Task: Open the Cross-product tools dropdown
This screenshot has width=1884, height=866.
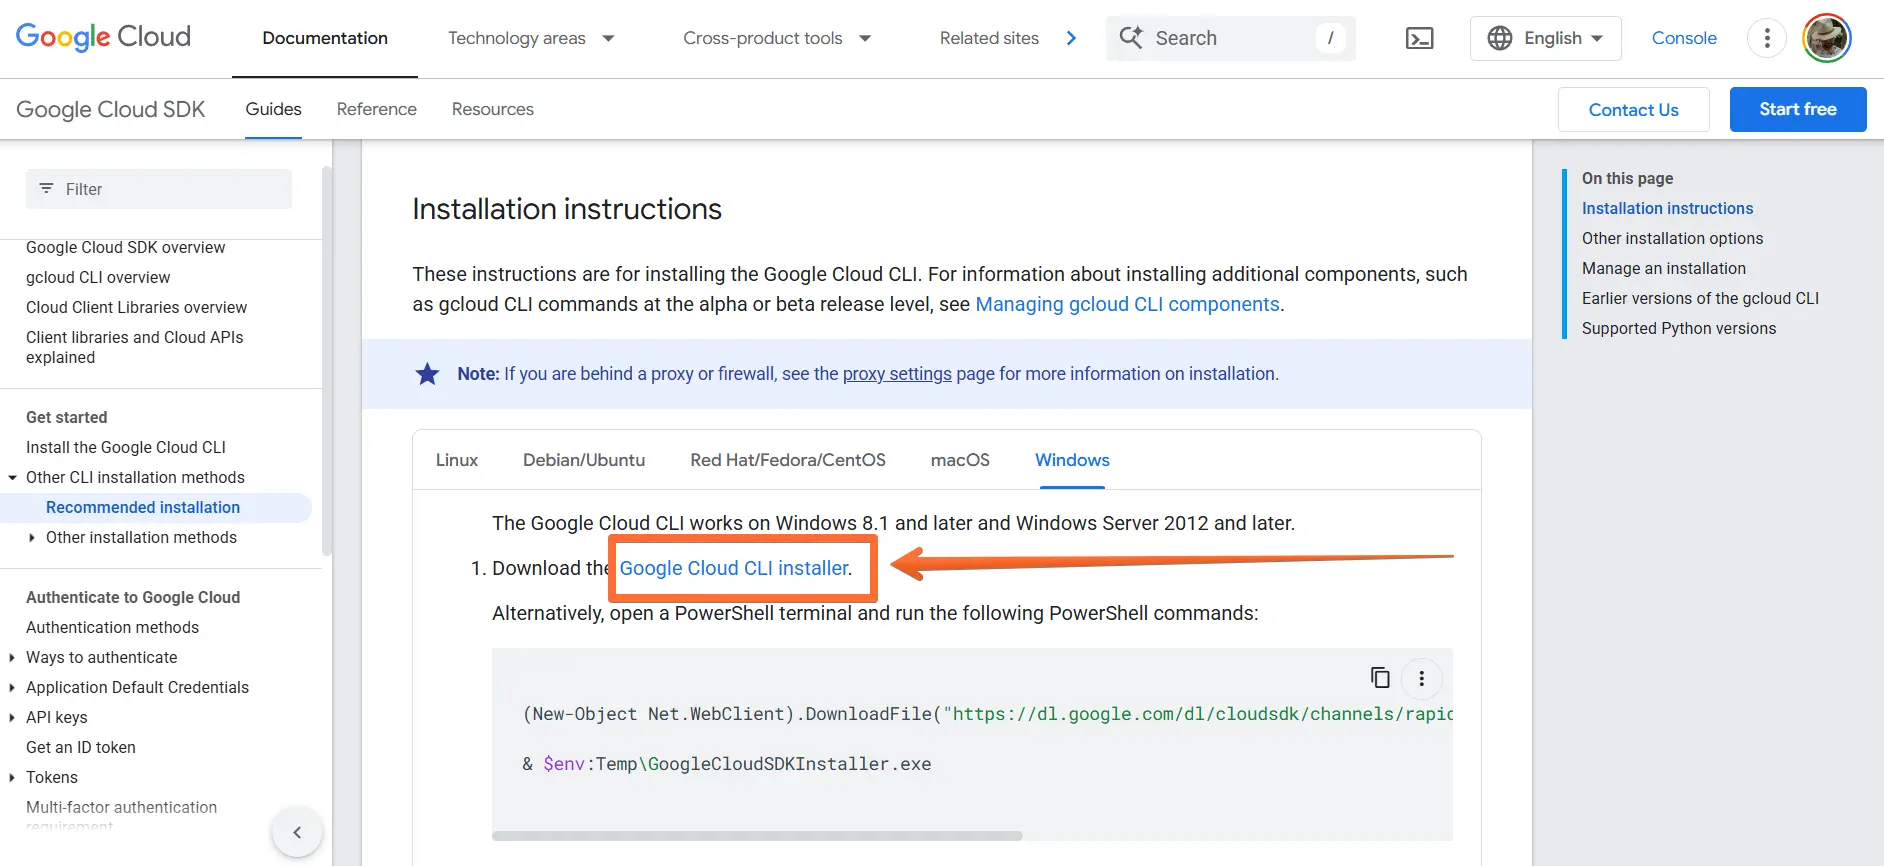Action: point(777,38)
